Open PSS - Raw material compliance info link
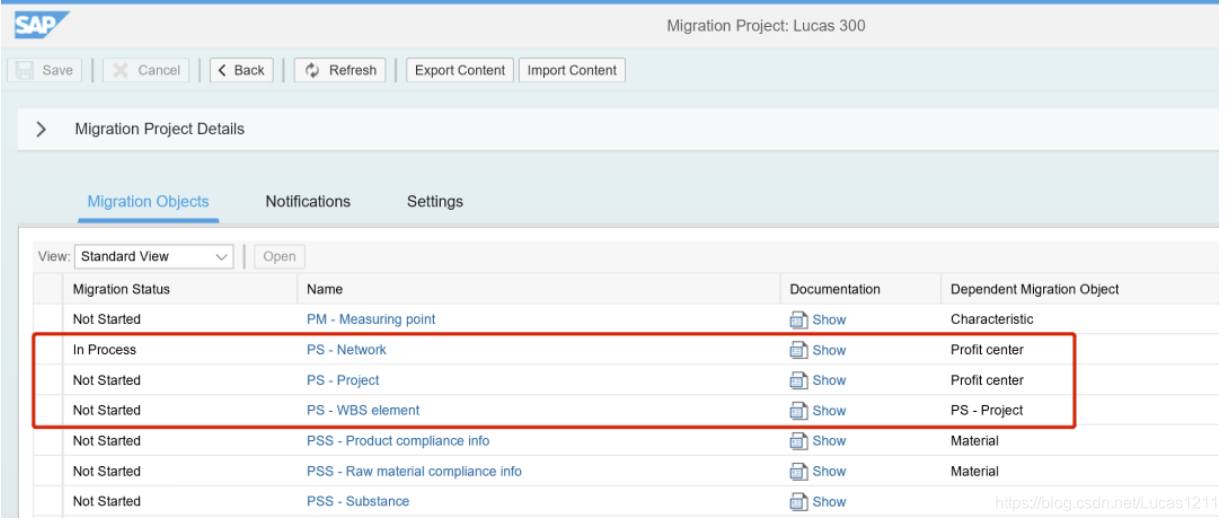 (414, 471)
